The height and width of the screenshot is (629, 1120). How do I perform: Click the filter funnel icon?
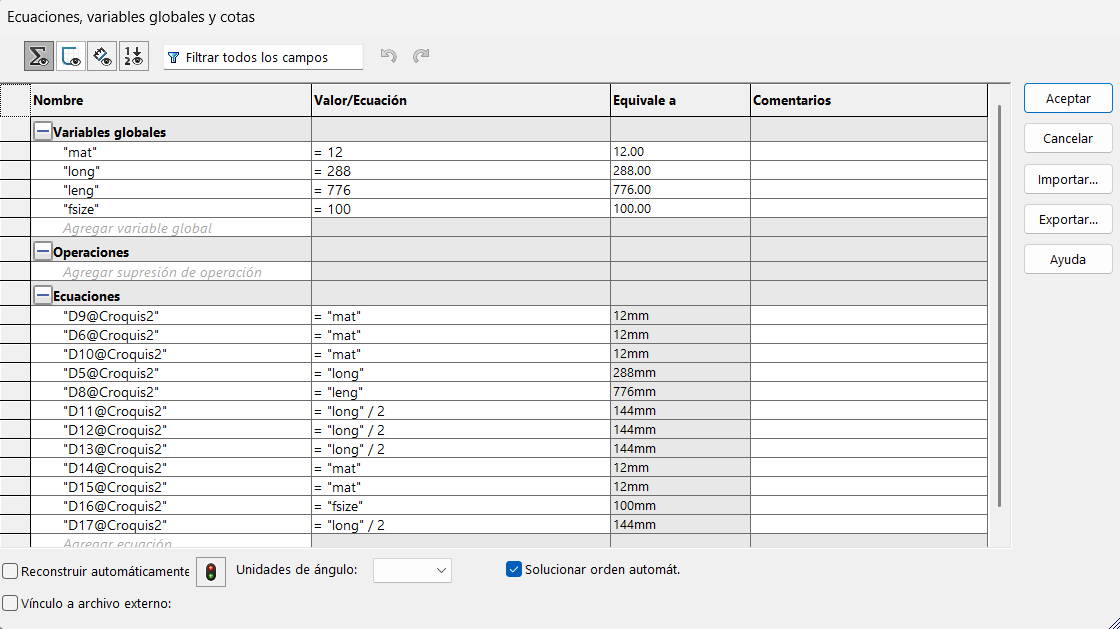[174, 58]
